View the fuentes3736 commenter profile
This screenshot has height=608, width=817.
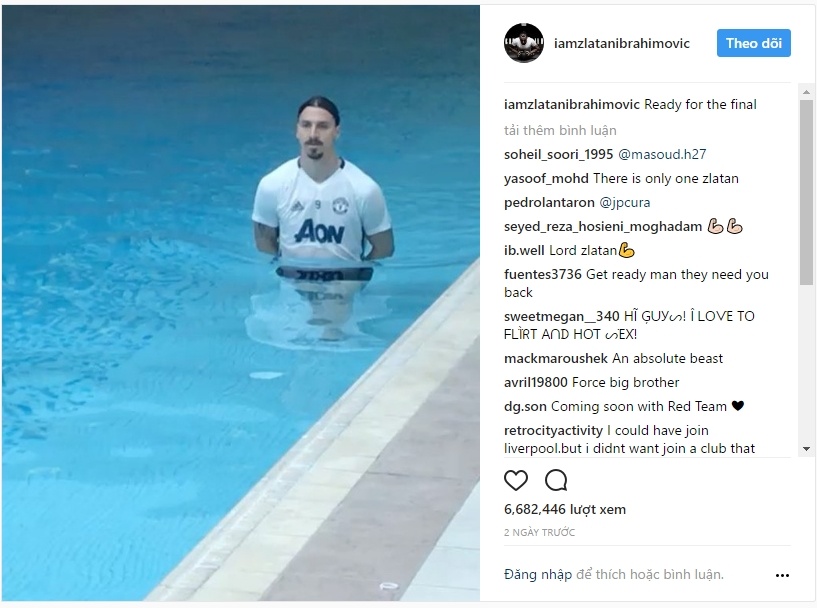[x=542, y=275]
